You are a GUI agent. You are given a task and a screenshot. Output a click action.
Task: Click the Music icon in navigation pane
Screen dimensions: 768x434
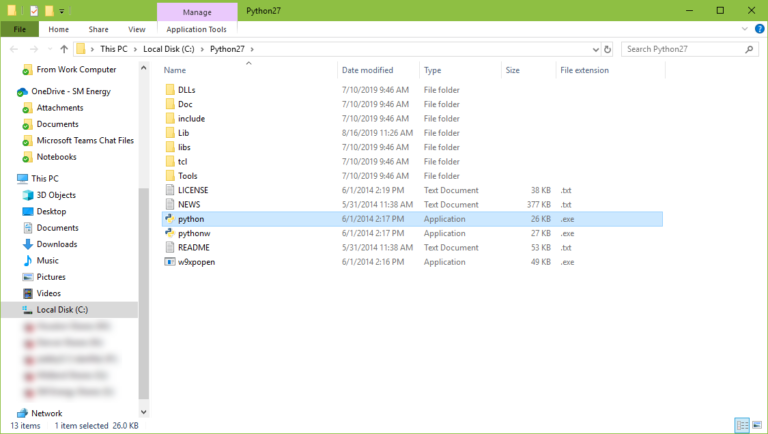(27, 260)
